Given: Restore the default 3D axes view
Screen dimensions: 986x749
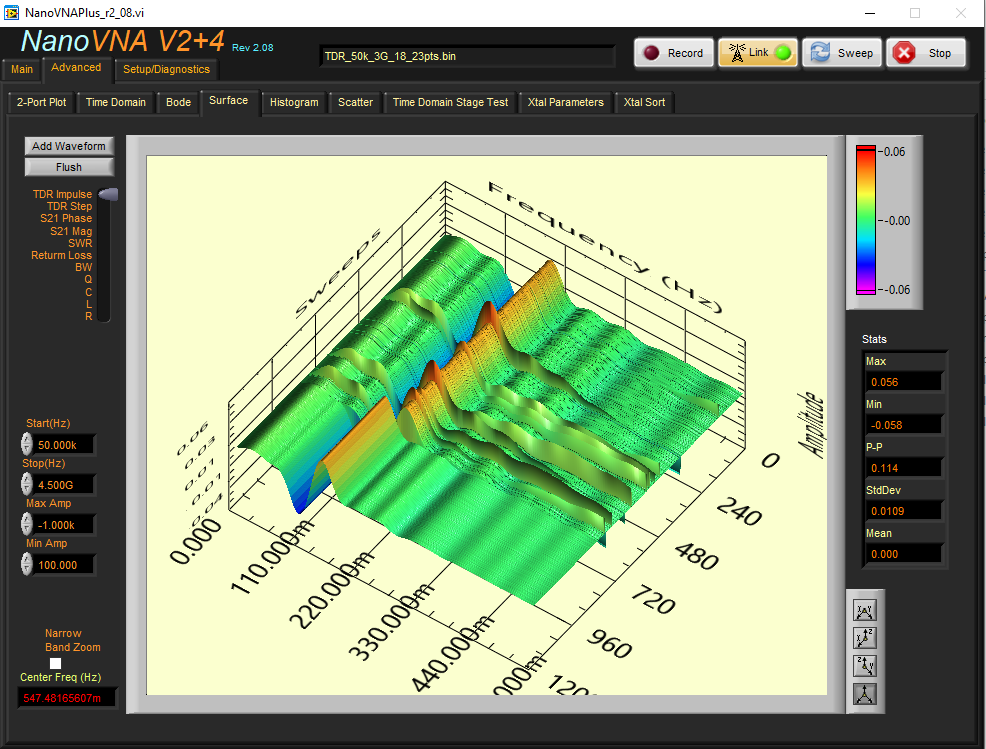Looking at the screenshot, I should (865, 694).
